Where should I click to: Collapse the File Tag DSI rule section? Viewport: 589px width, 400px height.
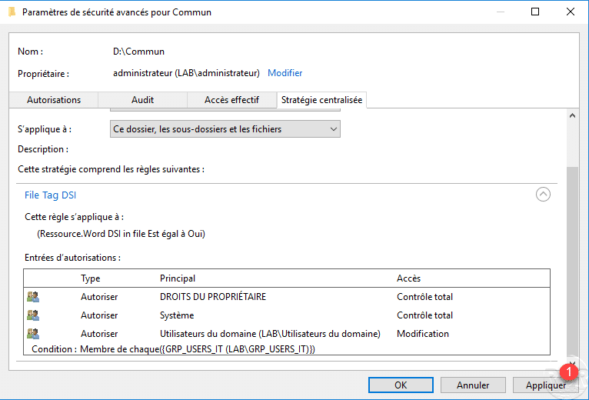[543, 195]
